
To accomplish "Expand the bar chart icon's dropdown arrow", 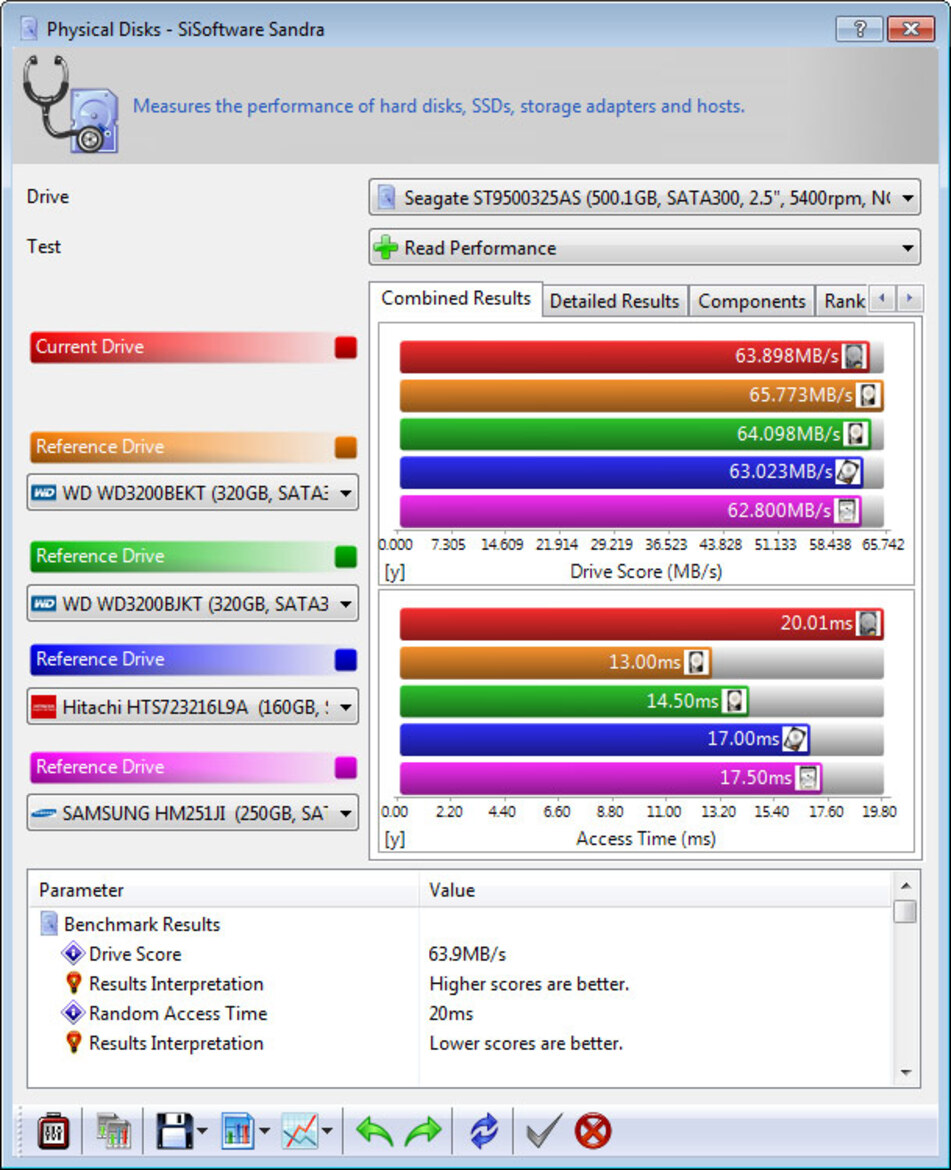I will click(264, 1131).
